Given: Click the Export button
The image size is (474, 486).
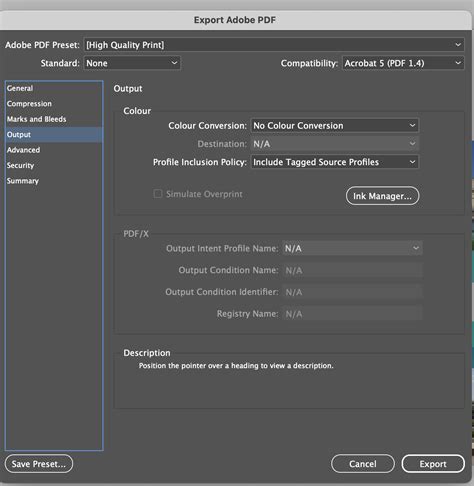Looking at the screenshot, I should pyautogui.click(x=433, y=464).
